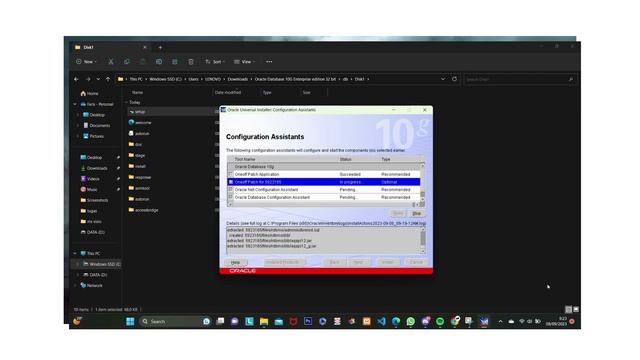Switch to large icons view in Explorer status bar
Viewport: 640px width, 360px height.
(576, 309)
